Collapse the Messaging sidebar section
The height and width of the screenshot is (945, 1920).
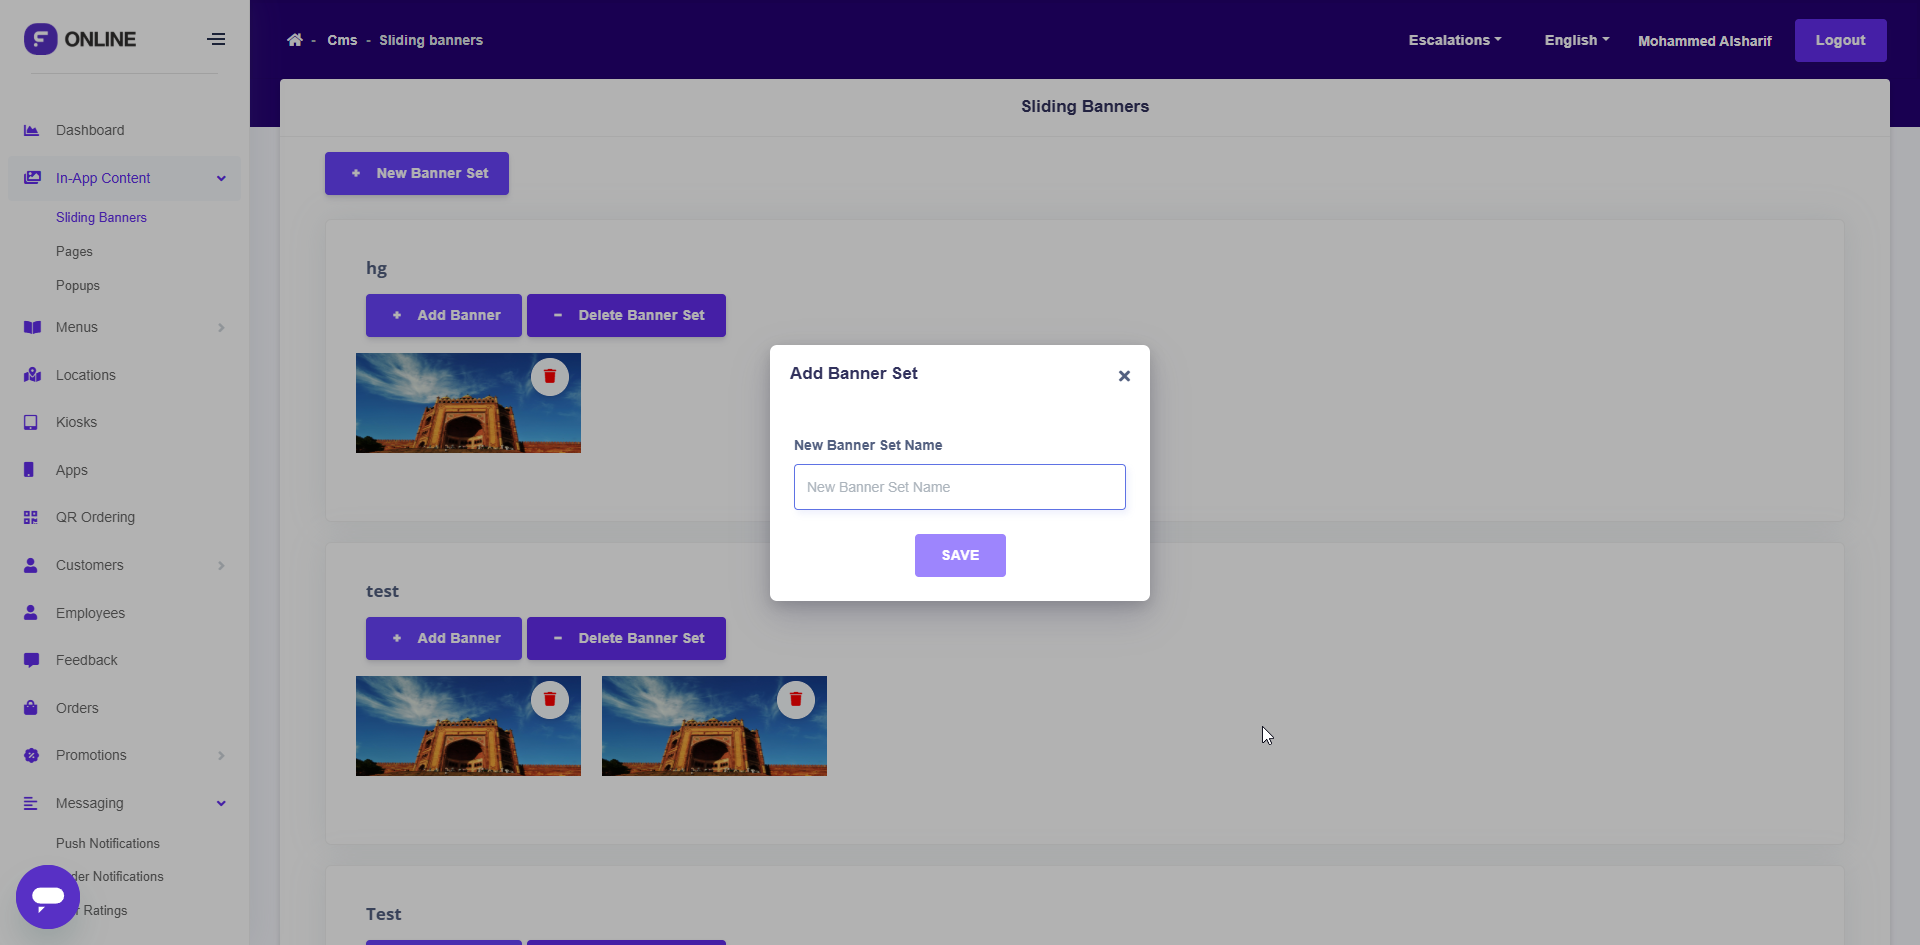221,803
